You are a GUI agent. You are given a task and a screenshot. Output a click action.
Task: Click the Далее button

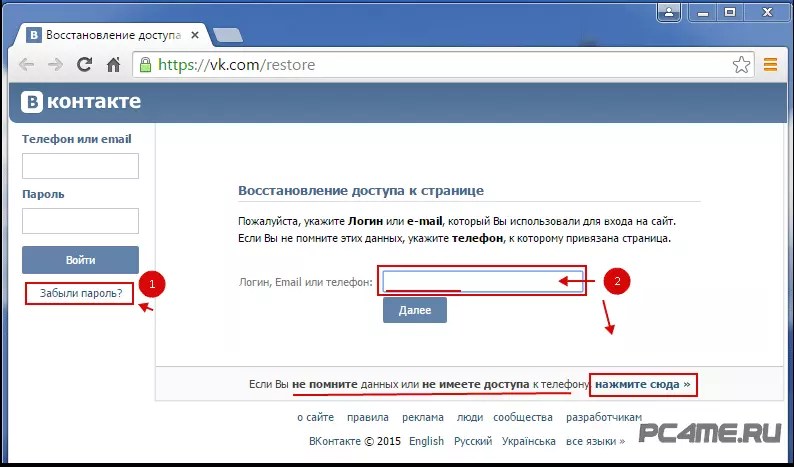click(415, 310)
